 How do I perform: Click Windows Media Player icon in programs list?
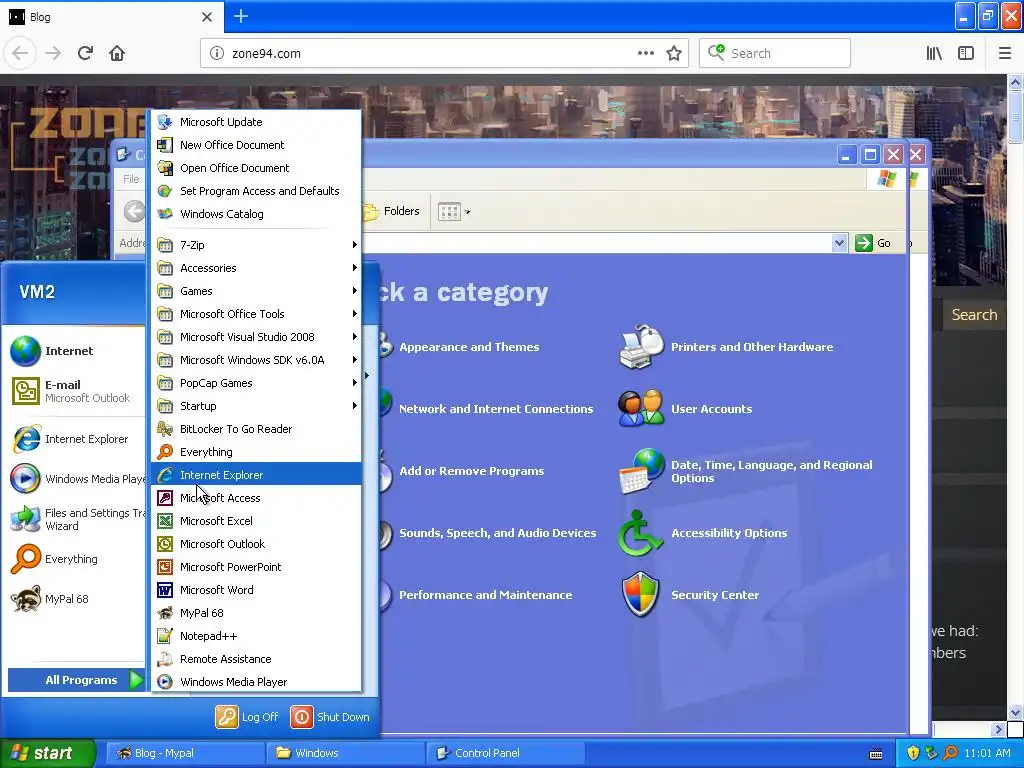tap(165, 682)
